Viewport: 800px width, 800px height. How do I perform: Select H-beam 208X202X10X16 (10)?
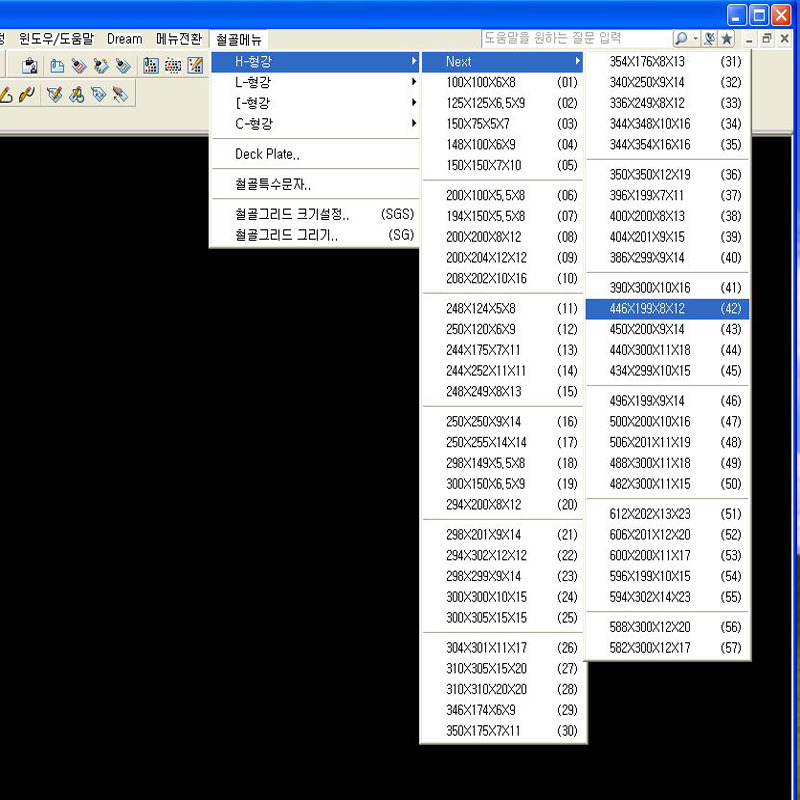(503, 279)
